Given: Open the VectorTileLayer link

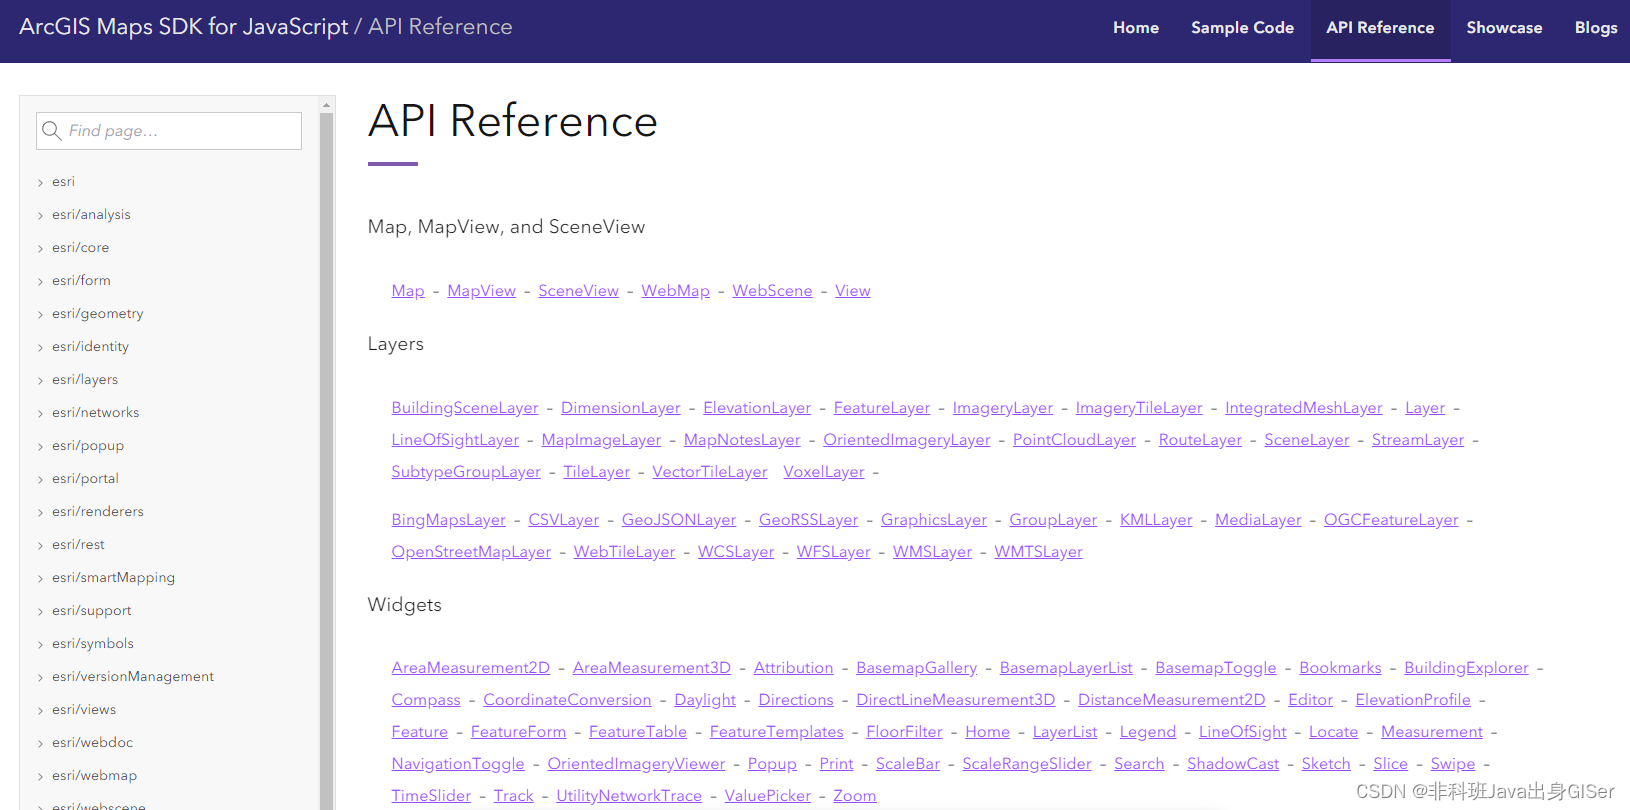Looking at the screenshot, I should (x=710, y=472).
